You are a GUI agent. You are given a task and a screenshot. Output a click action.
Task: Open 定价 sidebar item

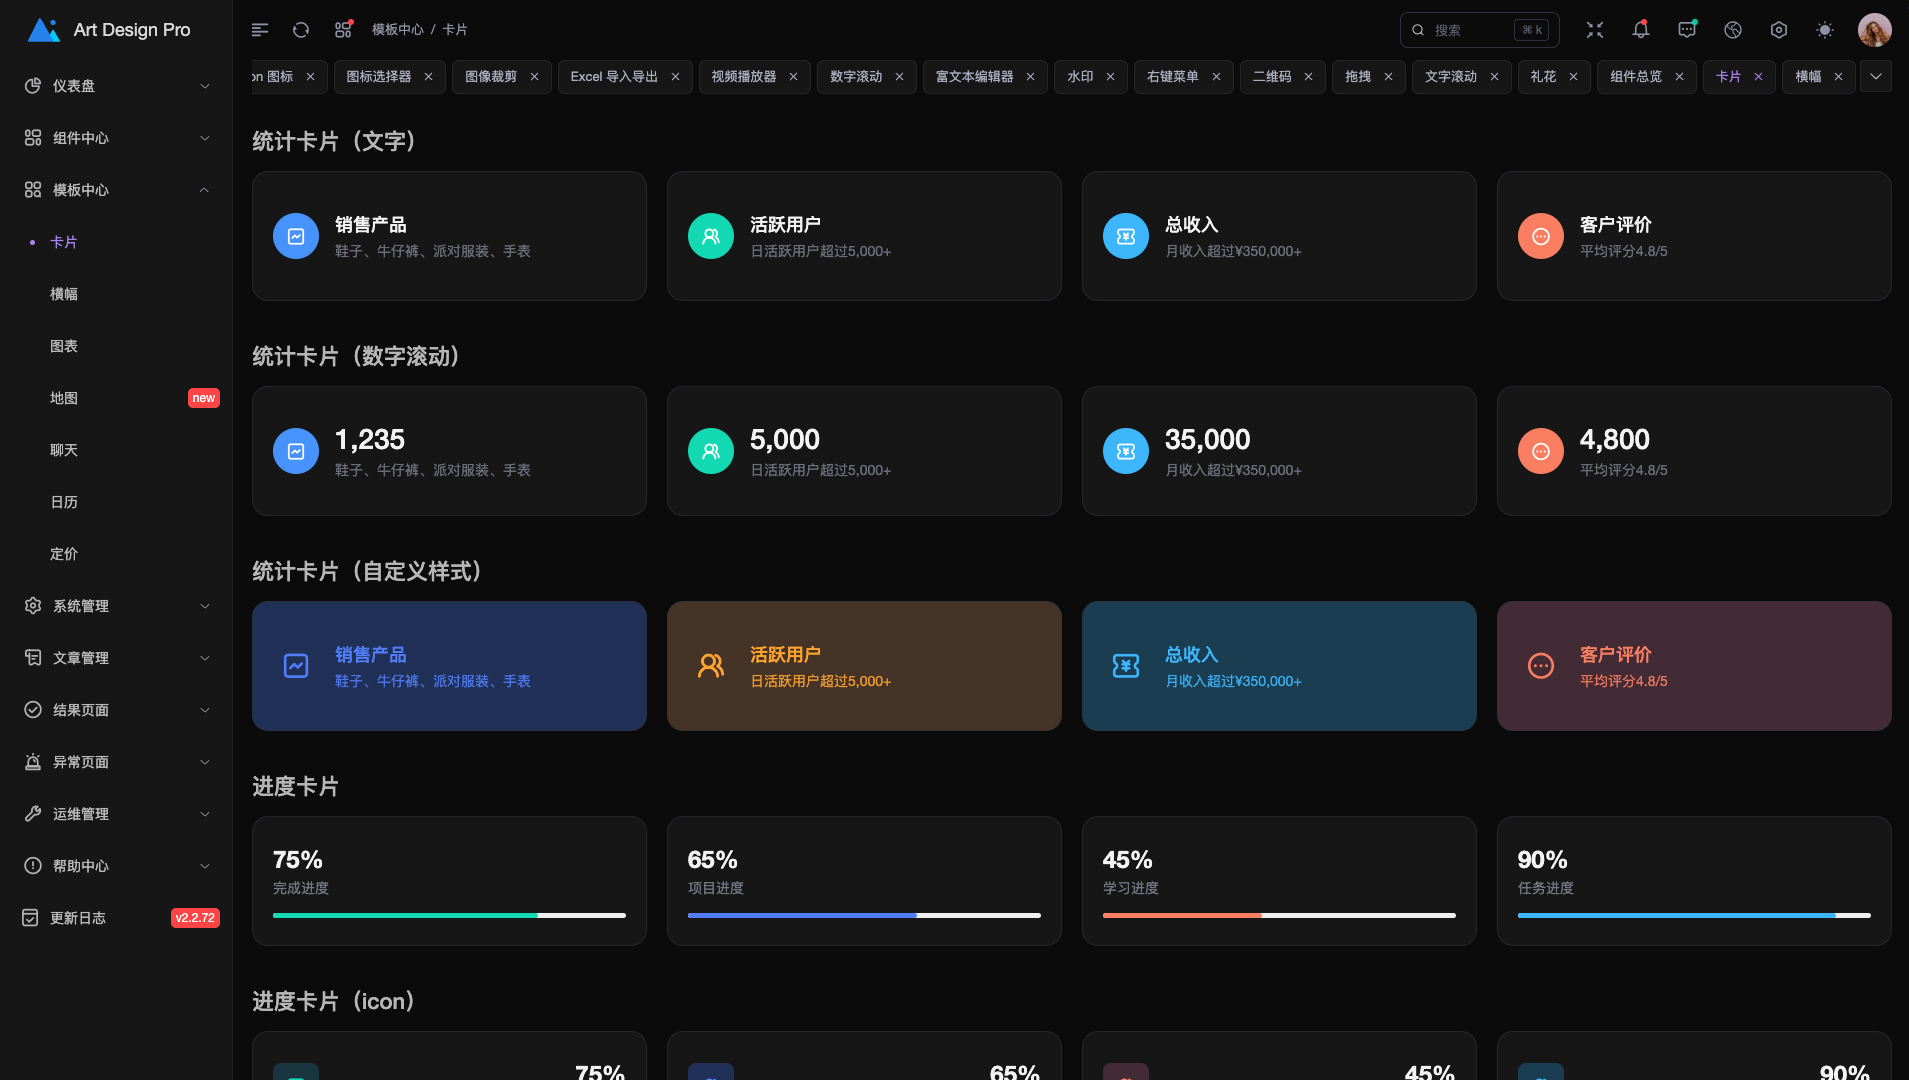coord(116,554)
